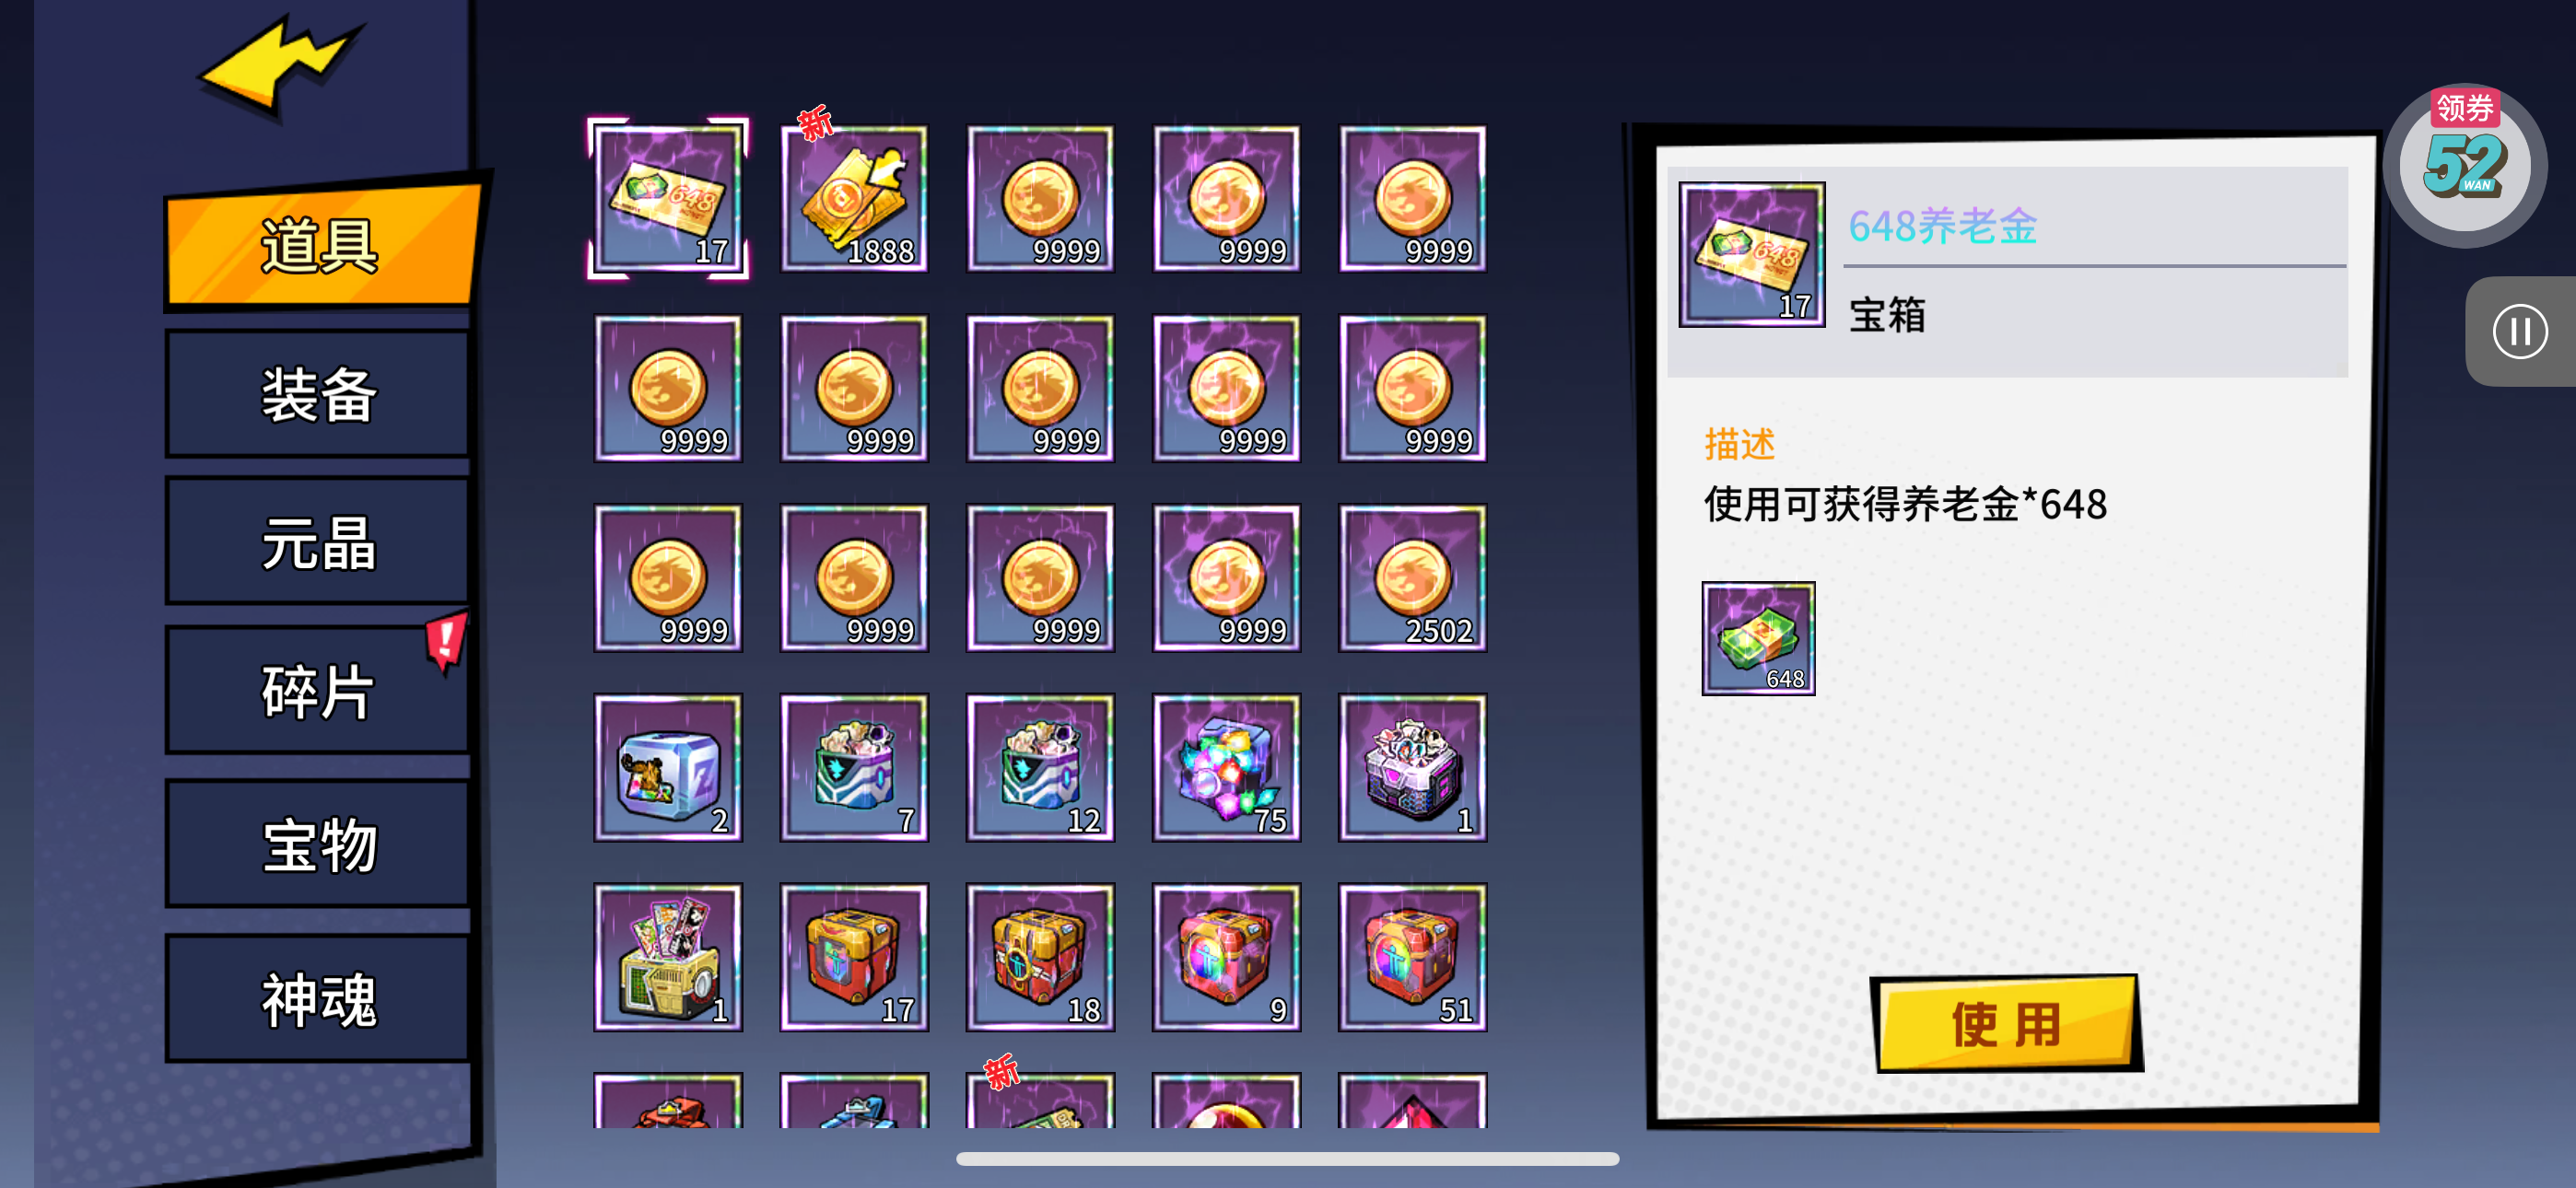Select the Z dice box with count 2

click(x=668, y=767)
